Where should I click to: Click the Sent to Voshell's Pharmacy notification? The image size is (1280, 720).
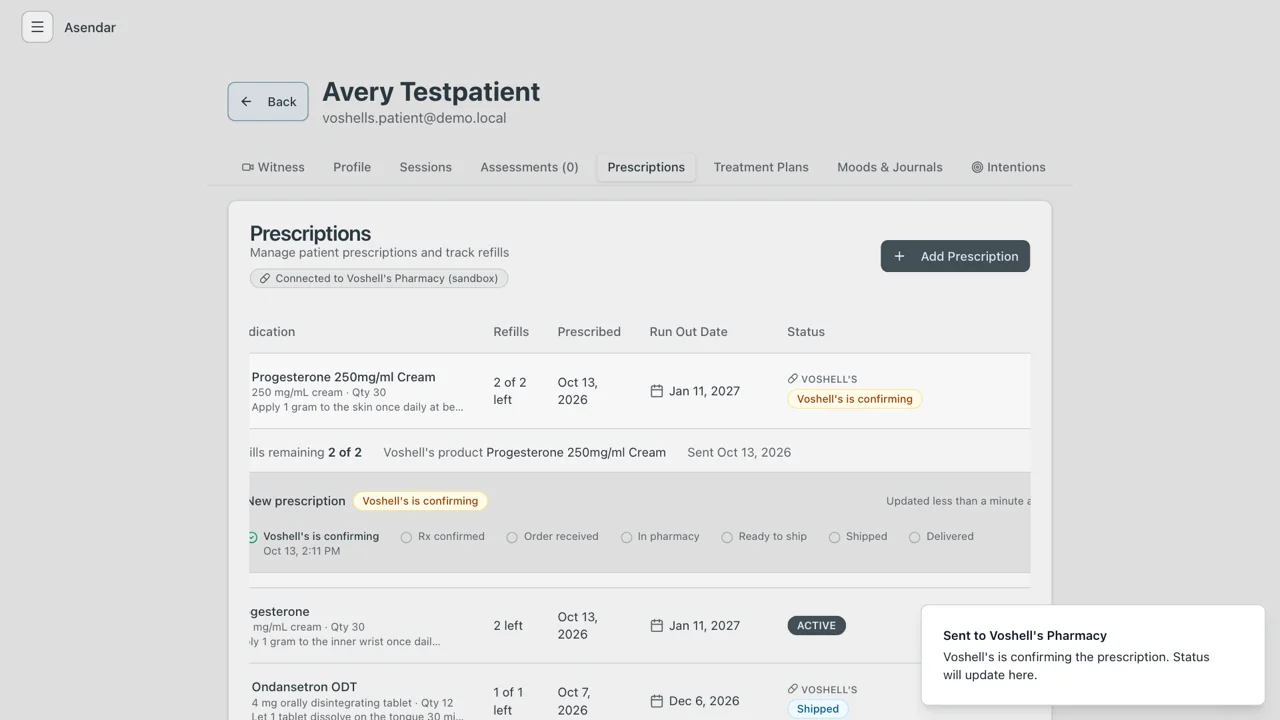(x=1093, y=655)
